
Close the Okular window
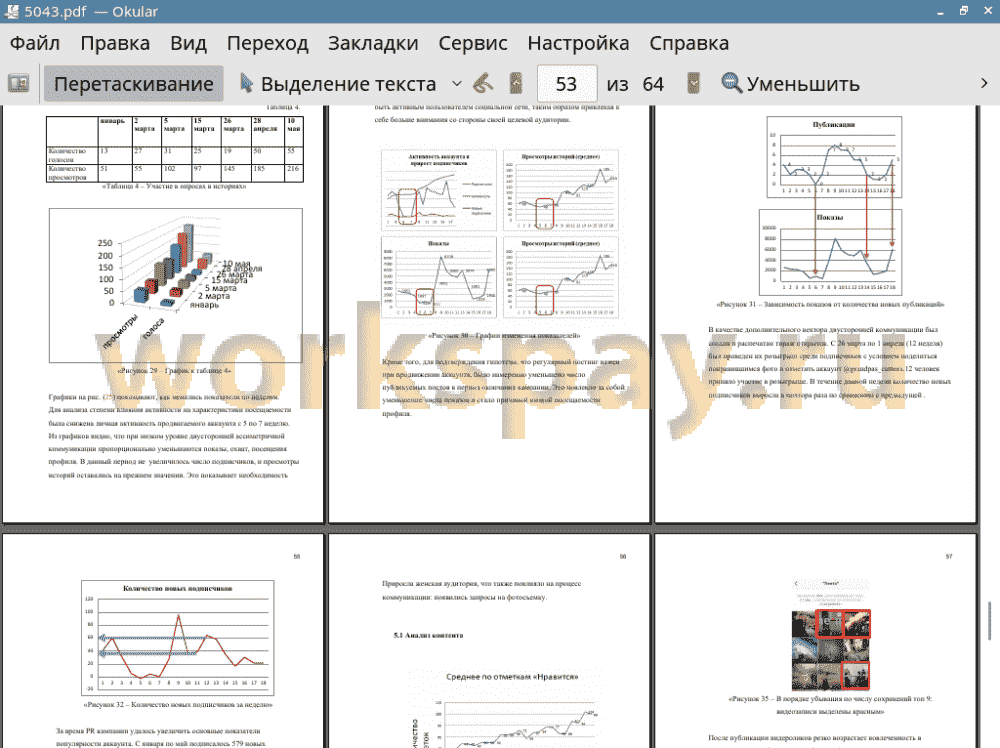(x=988, y=11)
